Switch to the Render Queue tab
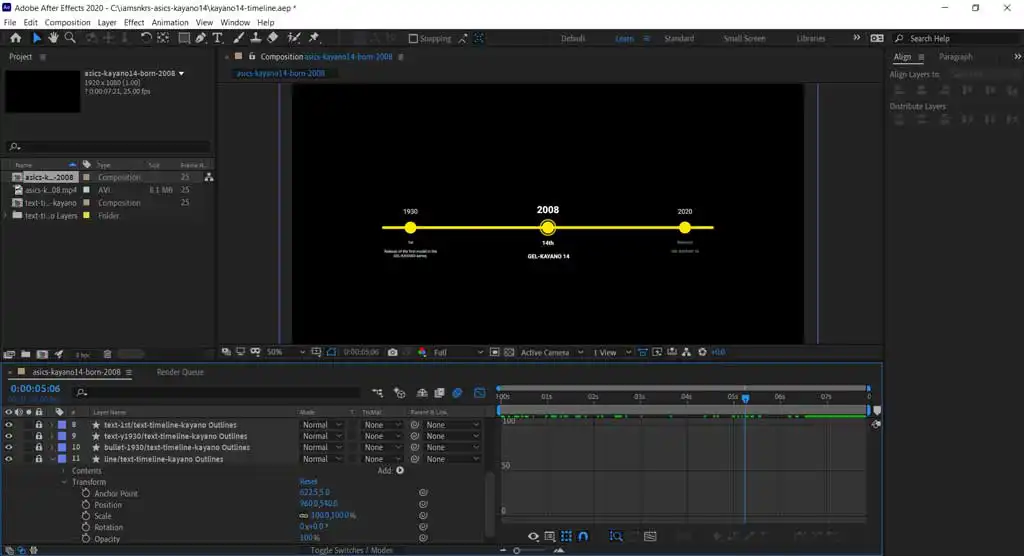 coord(180,372)
